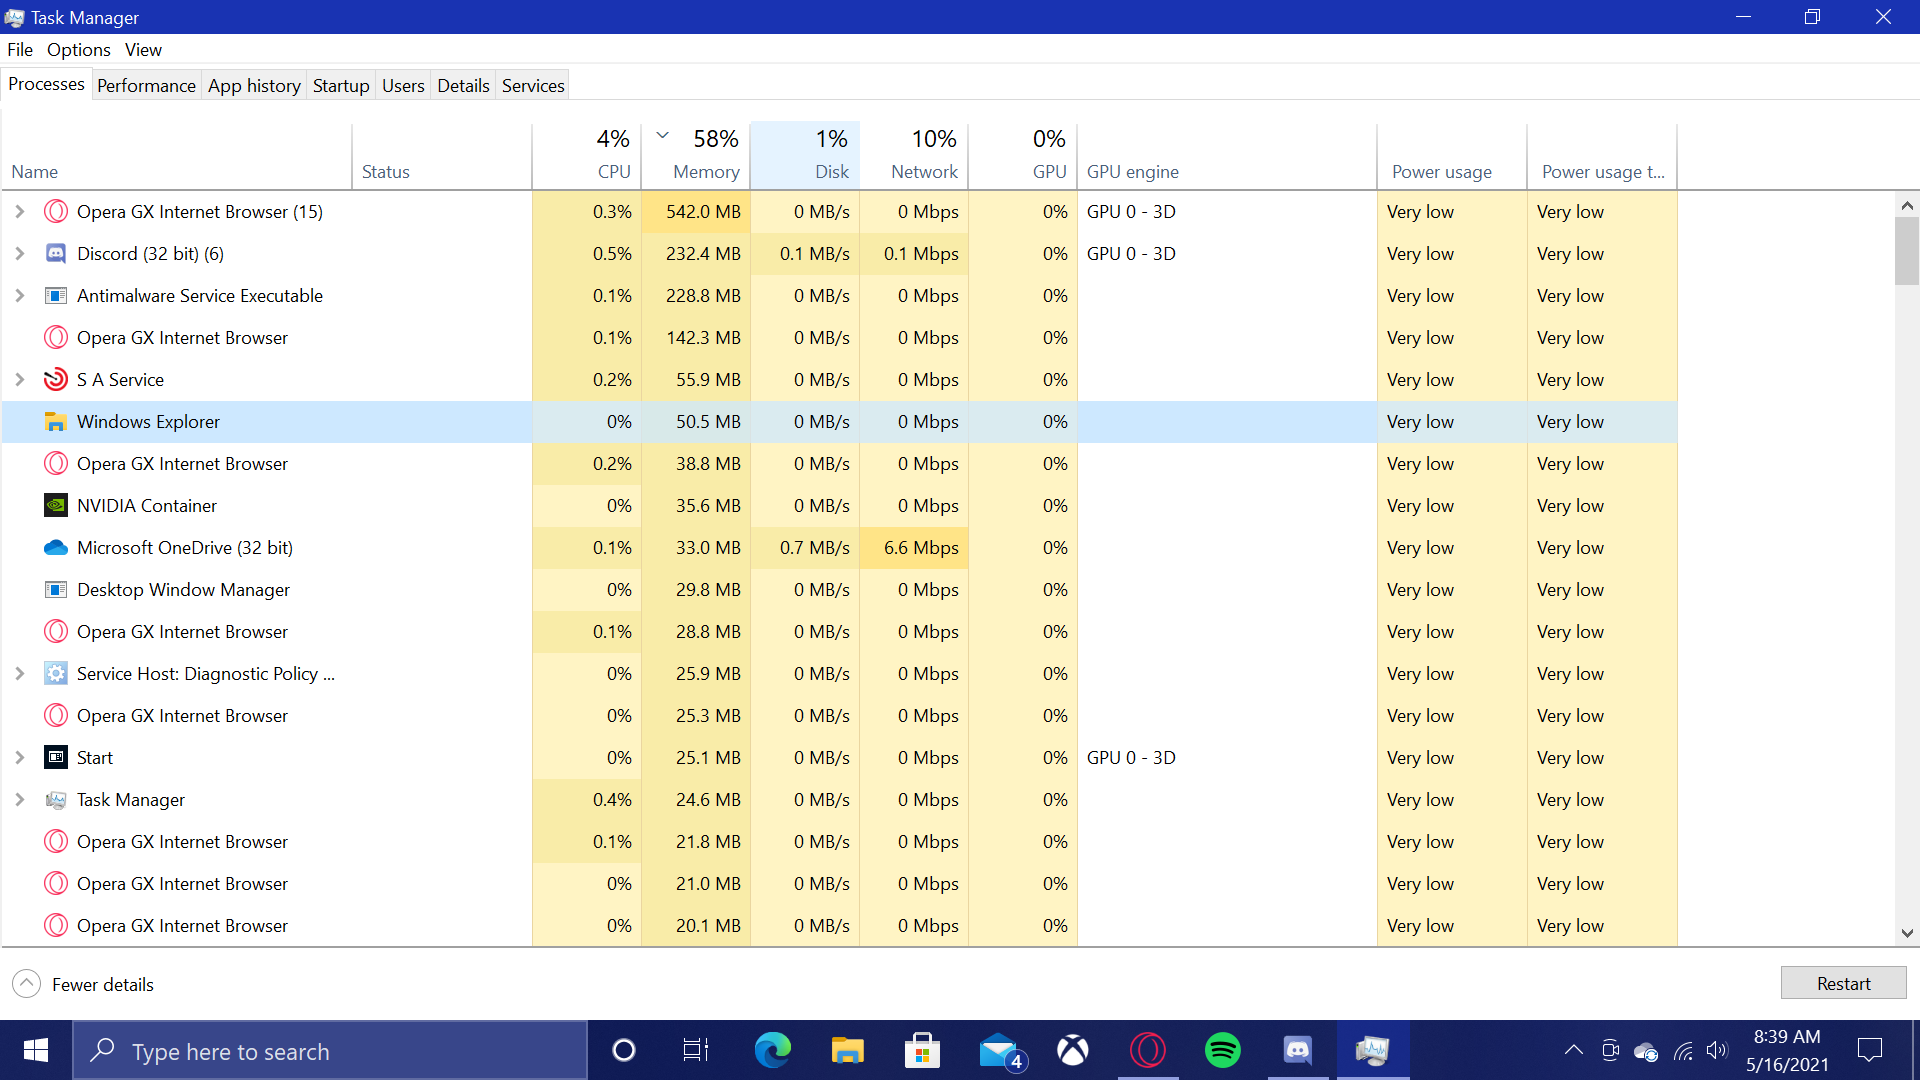Expand the Discord (32 bit) process group
This screenshot has width=1920, height=1080.
(19, 254)
